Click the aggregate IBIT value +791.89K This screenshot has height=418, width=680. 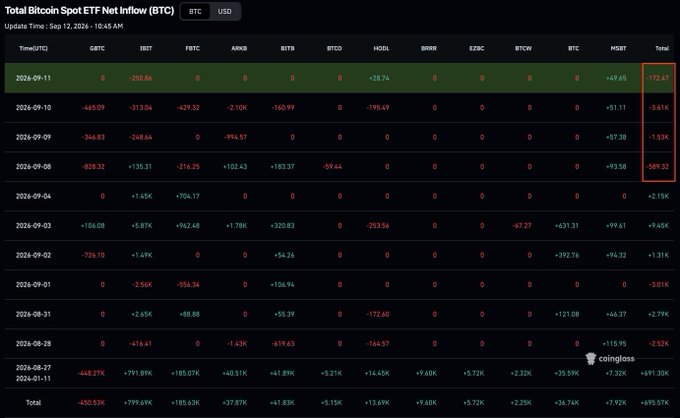pyautogui.click(x=138, y=373)
